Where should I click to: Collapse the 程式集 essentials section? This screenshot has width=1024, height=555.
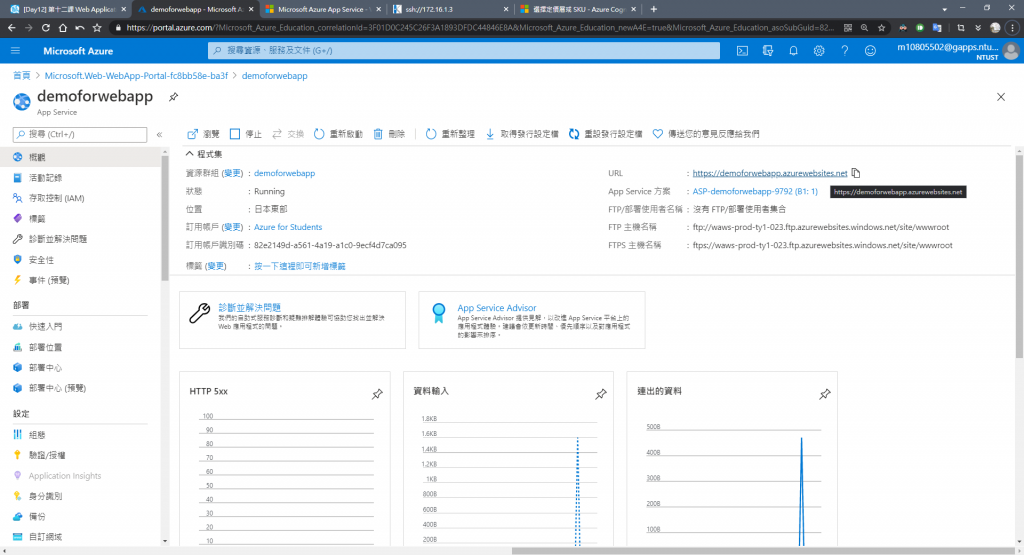204,154
